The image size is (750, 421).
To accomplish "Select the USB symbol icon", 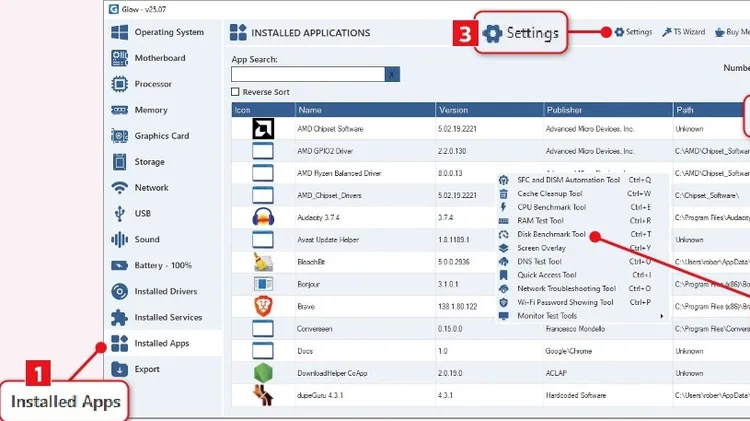I will (x=119, y=213).
